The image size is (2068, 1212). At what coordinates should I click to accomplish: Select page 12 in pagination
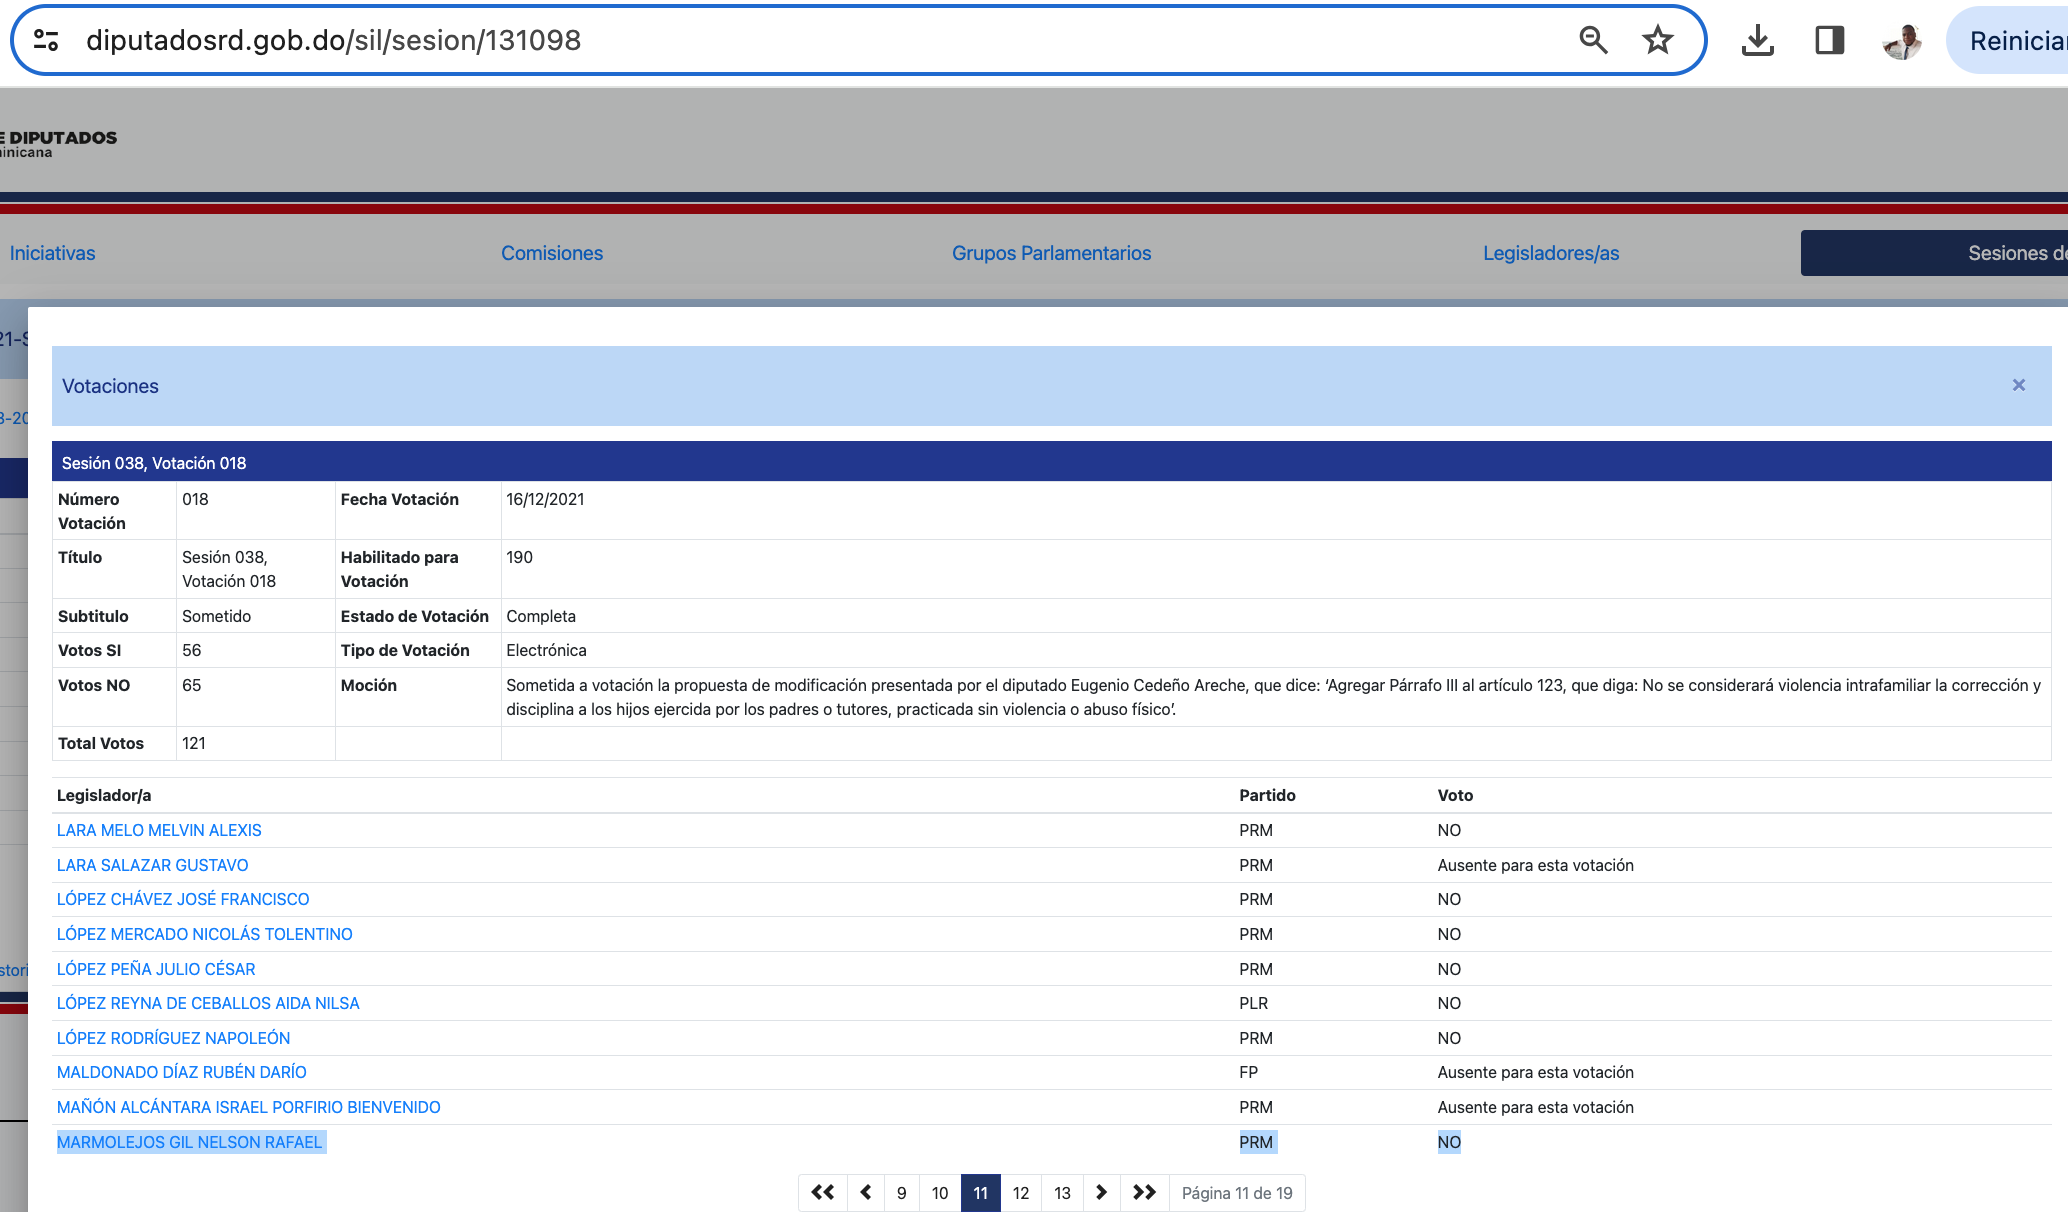click(x=1020, y=1192)
